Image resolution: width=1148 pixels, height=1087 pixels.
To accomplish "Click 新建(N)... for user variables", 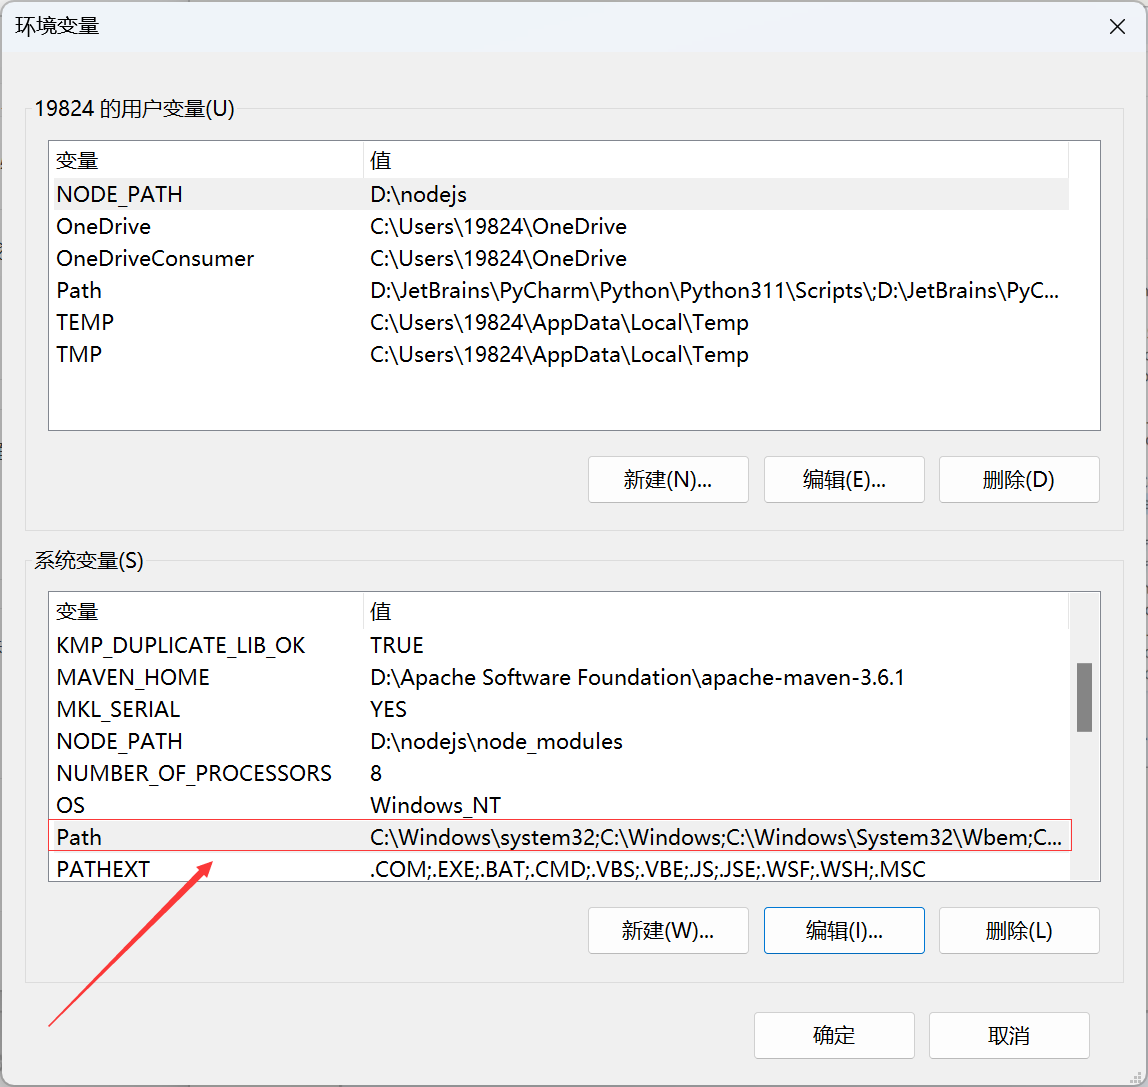I will (668, 479).
